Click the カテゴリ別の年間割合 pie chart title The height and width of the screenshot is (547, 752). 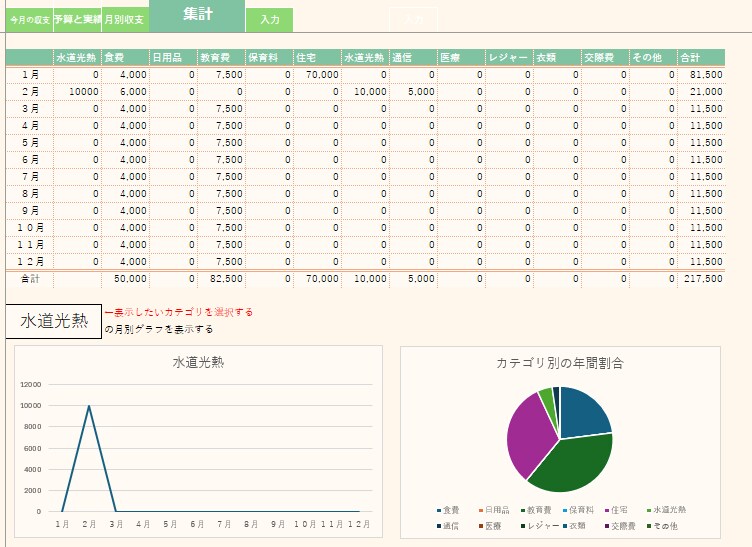click(x=560, y=363)
